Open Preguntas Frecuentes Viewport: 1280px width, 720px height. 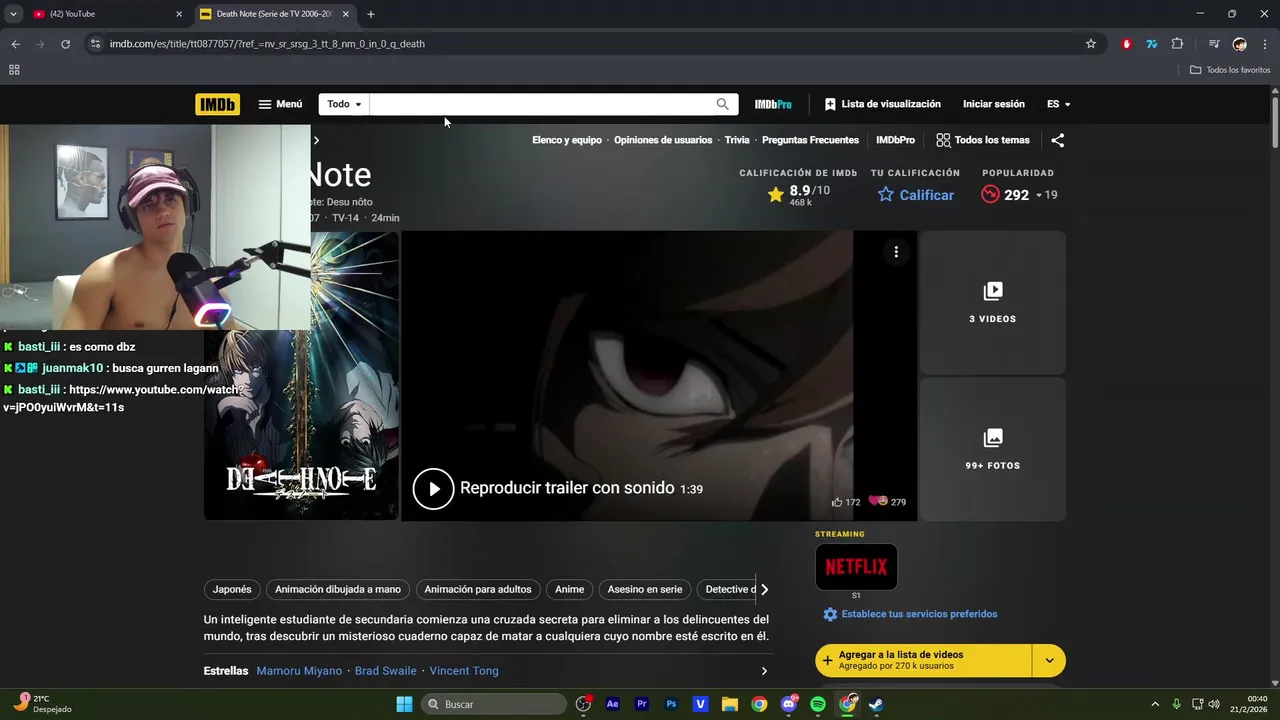coord(810,140)
